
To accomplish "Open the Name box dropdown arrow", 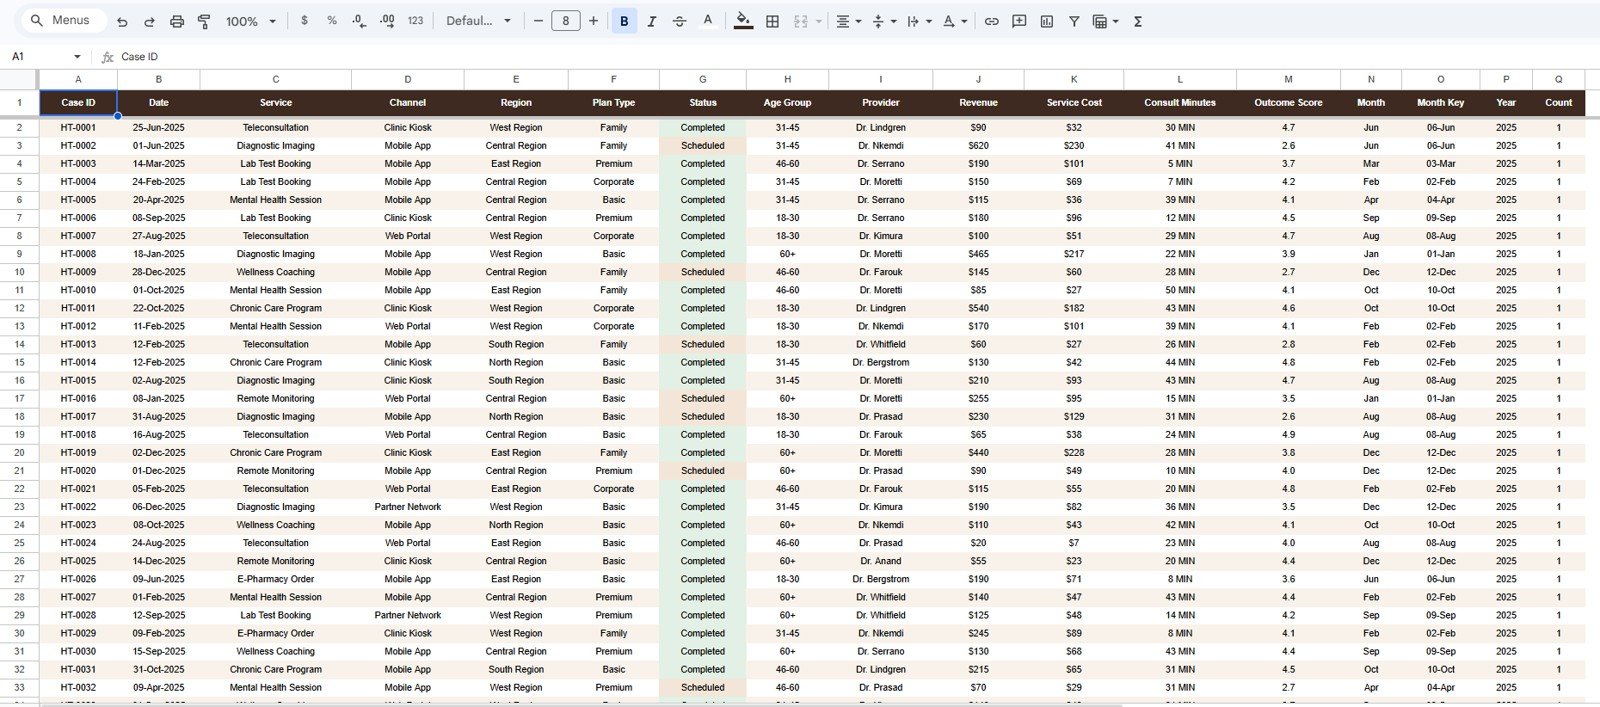I will (77, 57).
